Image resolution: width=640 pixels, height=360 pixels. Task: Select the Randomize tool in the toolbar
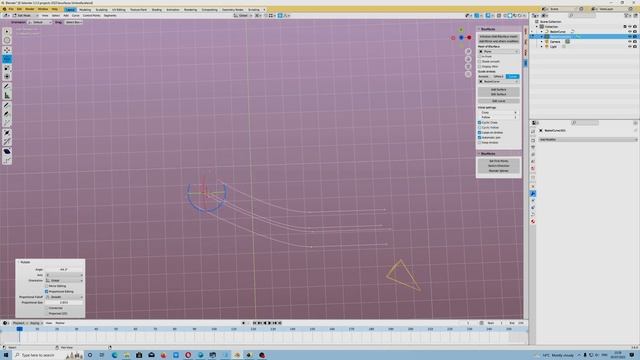coord(7,160)
